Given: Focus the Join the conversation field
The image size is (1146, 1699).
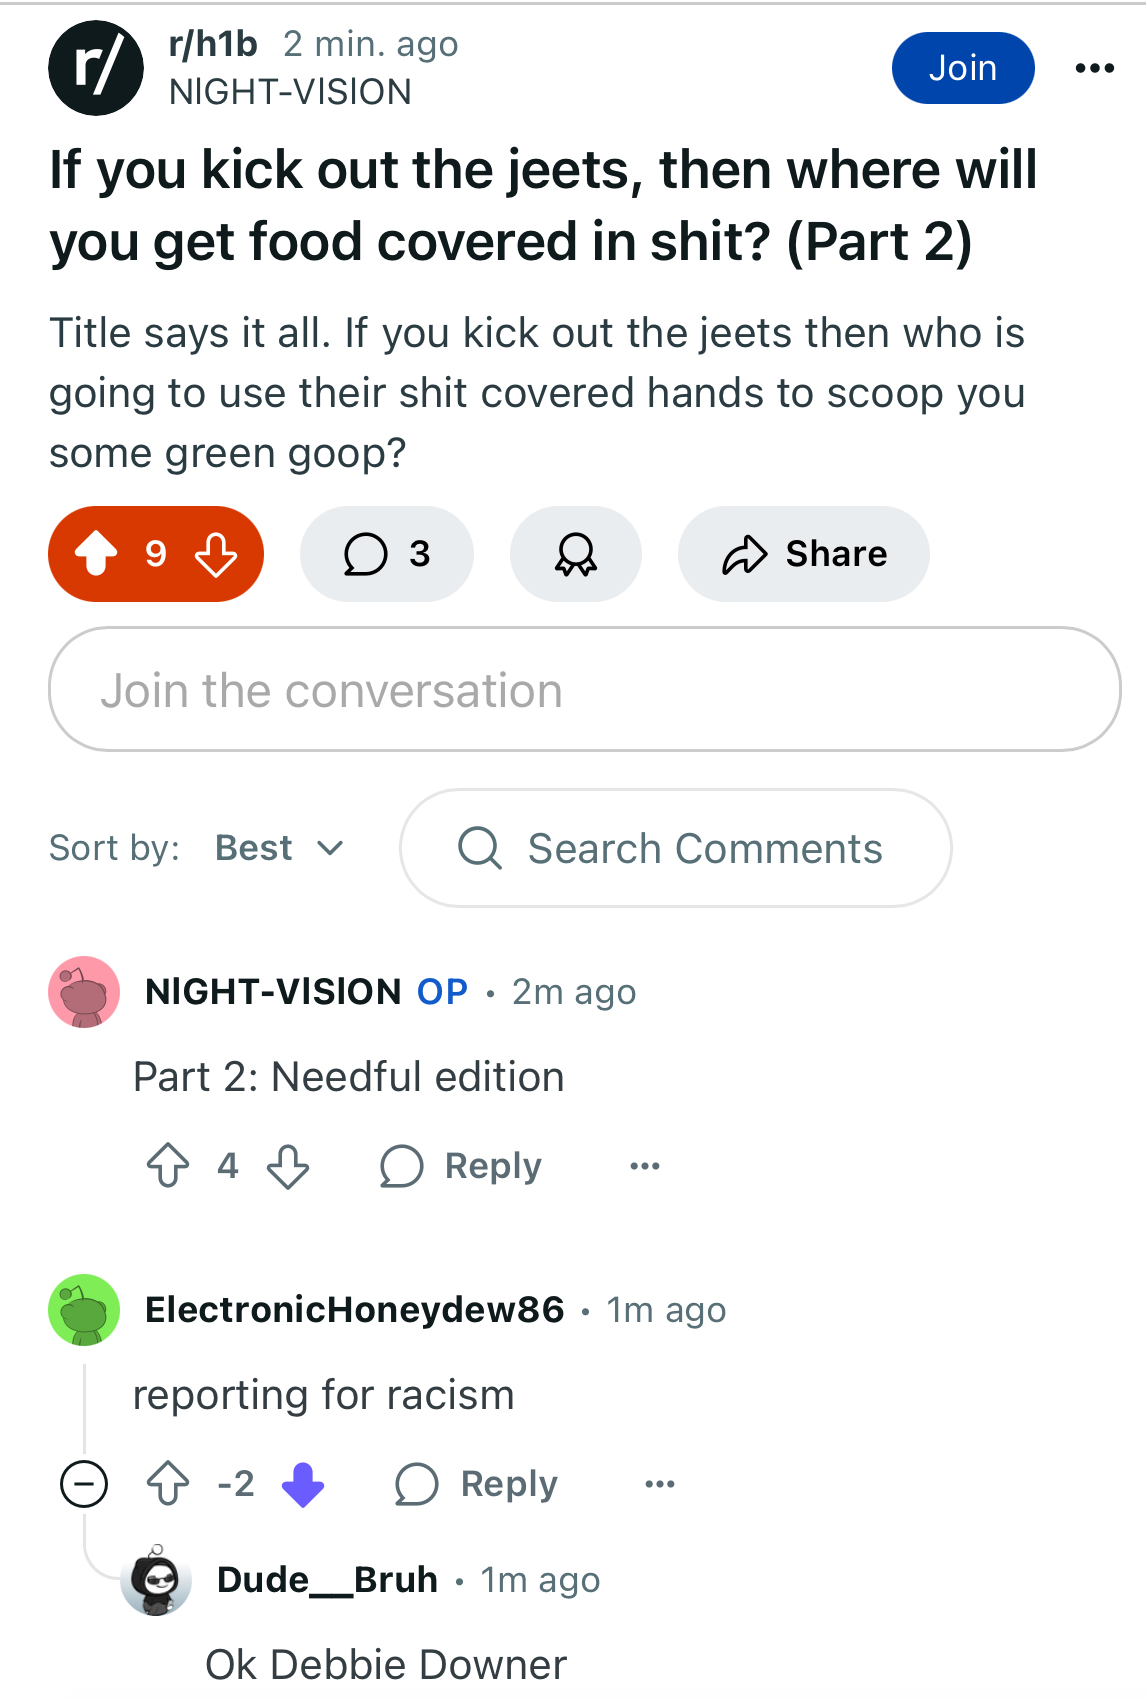Looking at the screenshot, I should (x=584, y=689).
